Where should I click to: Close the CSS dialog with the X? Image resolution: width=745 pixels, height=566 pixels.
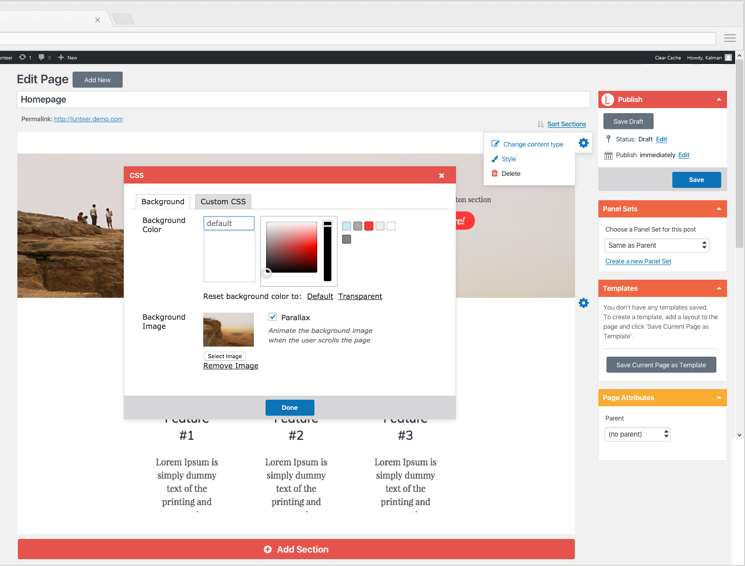point(441,176)
